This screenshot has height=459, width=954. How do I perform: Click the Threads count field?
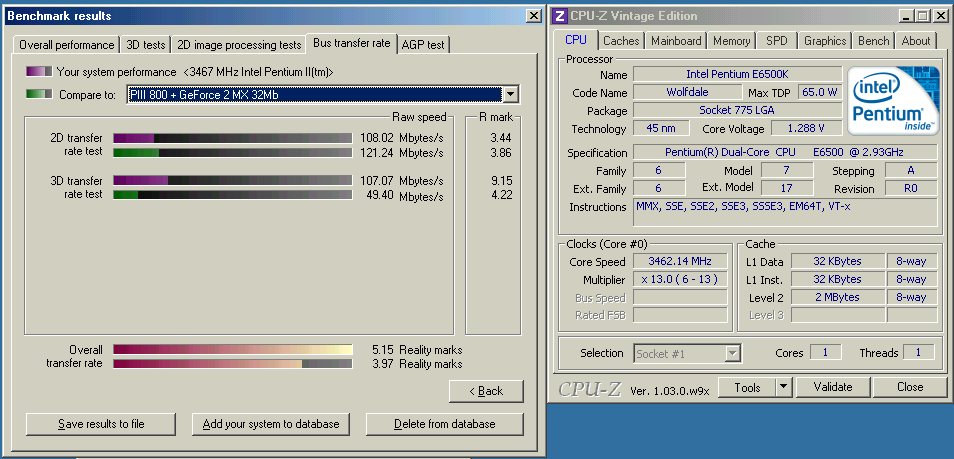[919, 352]
